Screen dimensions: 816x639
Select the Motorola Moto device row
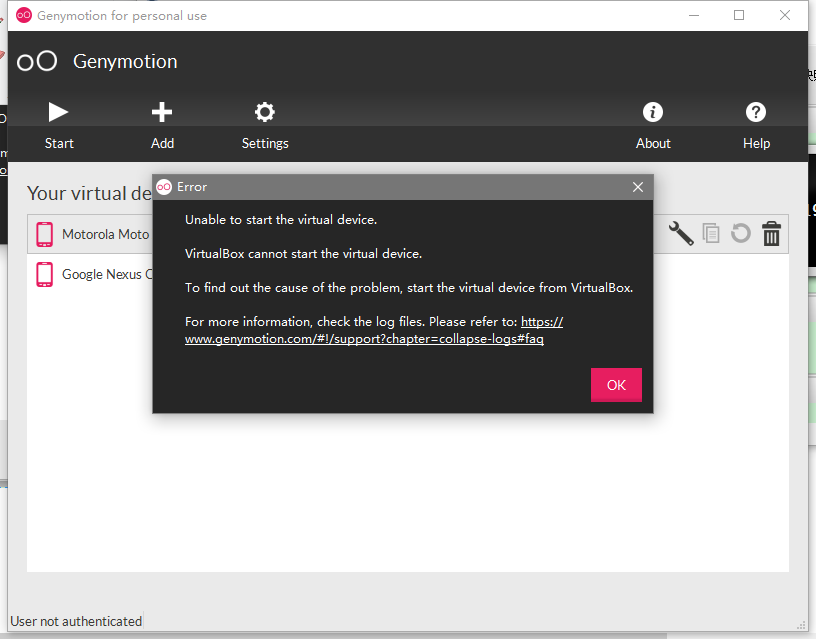pyautogui.click(x=407, y=234)
